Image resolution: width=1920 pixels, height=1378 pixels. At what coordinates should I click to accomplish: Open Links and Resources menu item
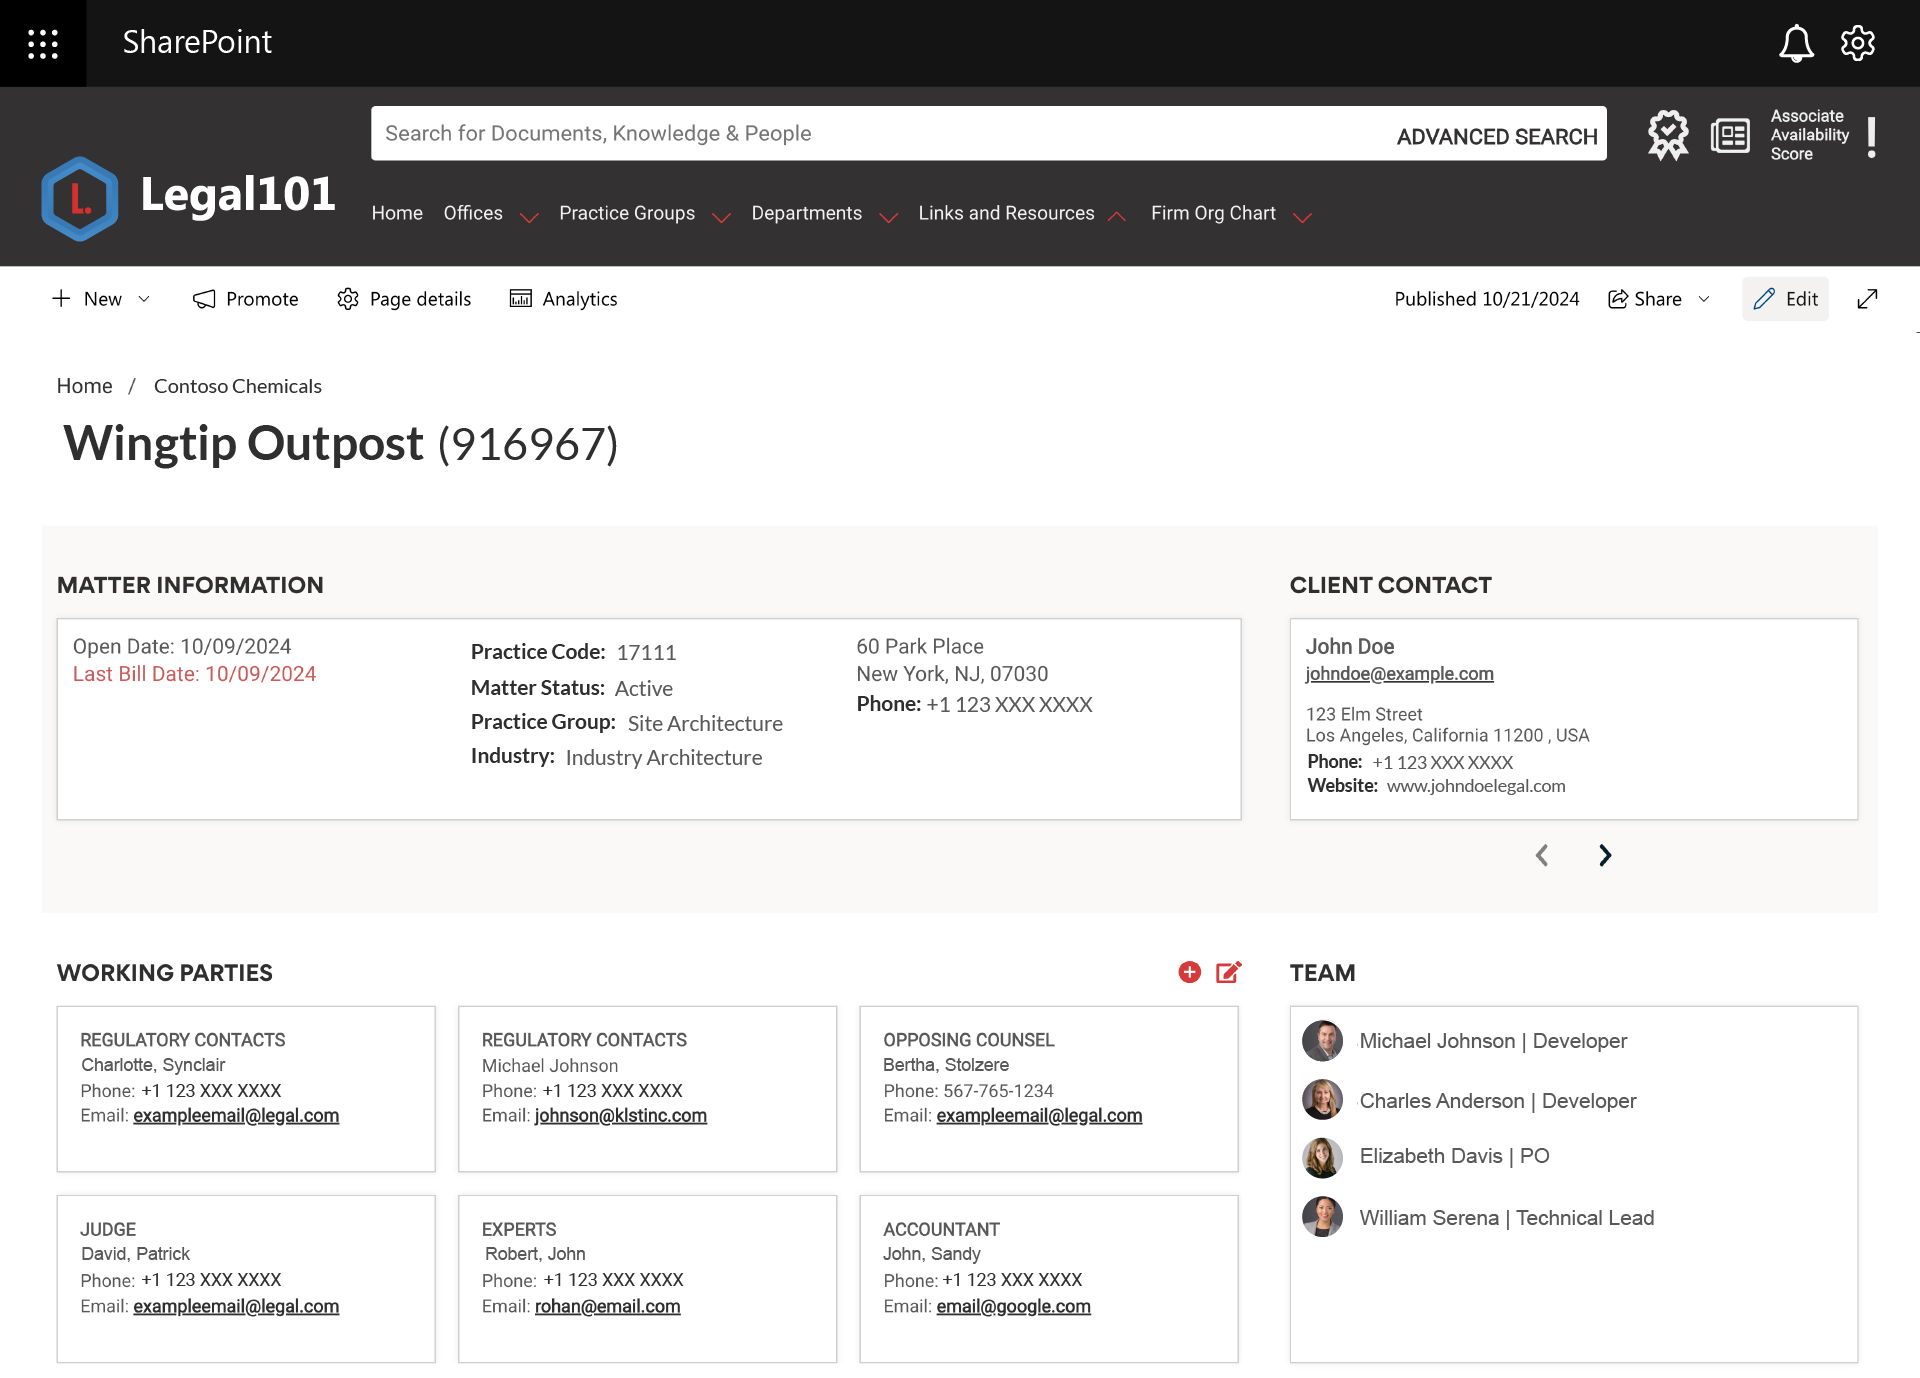click(1006, 213)
